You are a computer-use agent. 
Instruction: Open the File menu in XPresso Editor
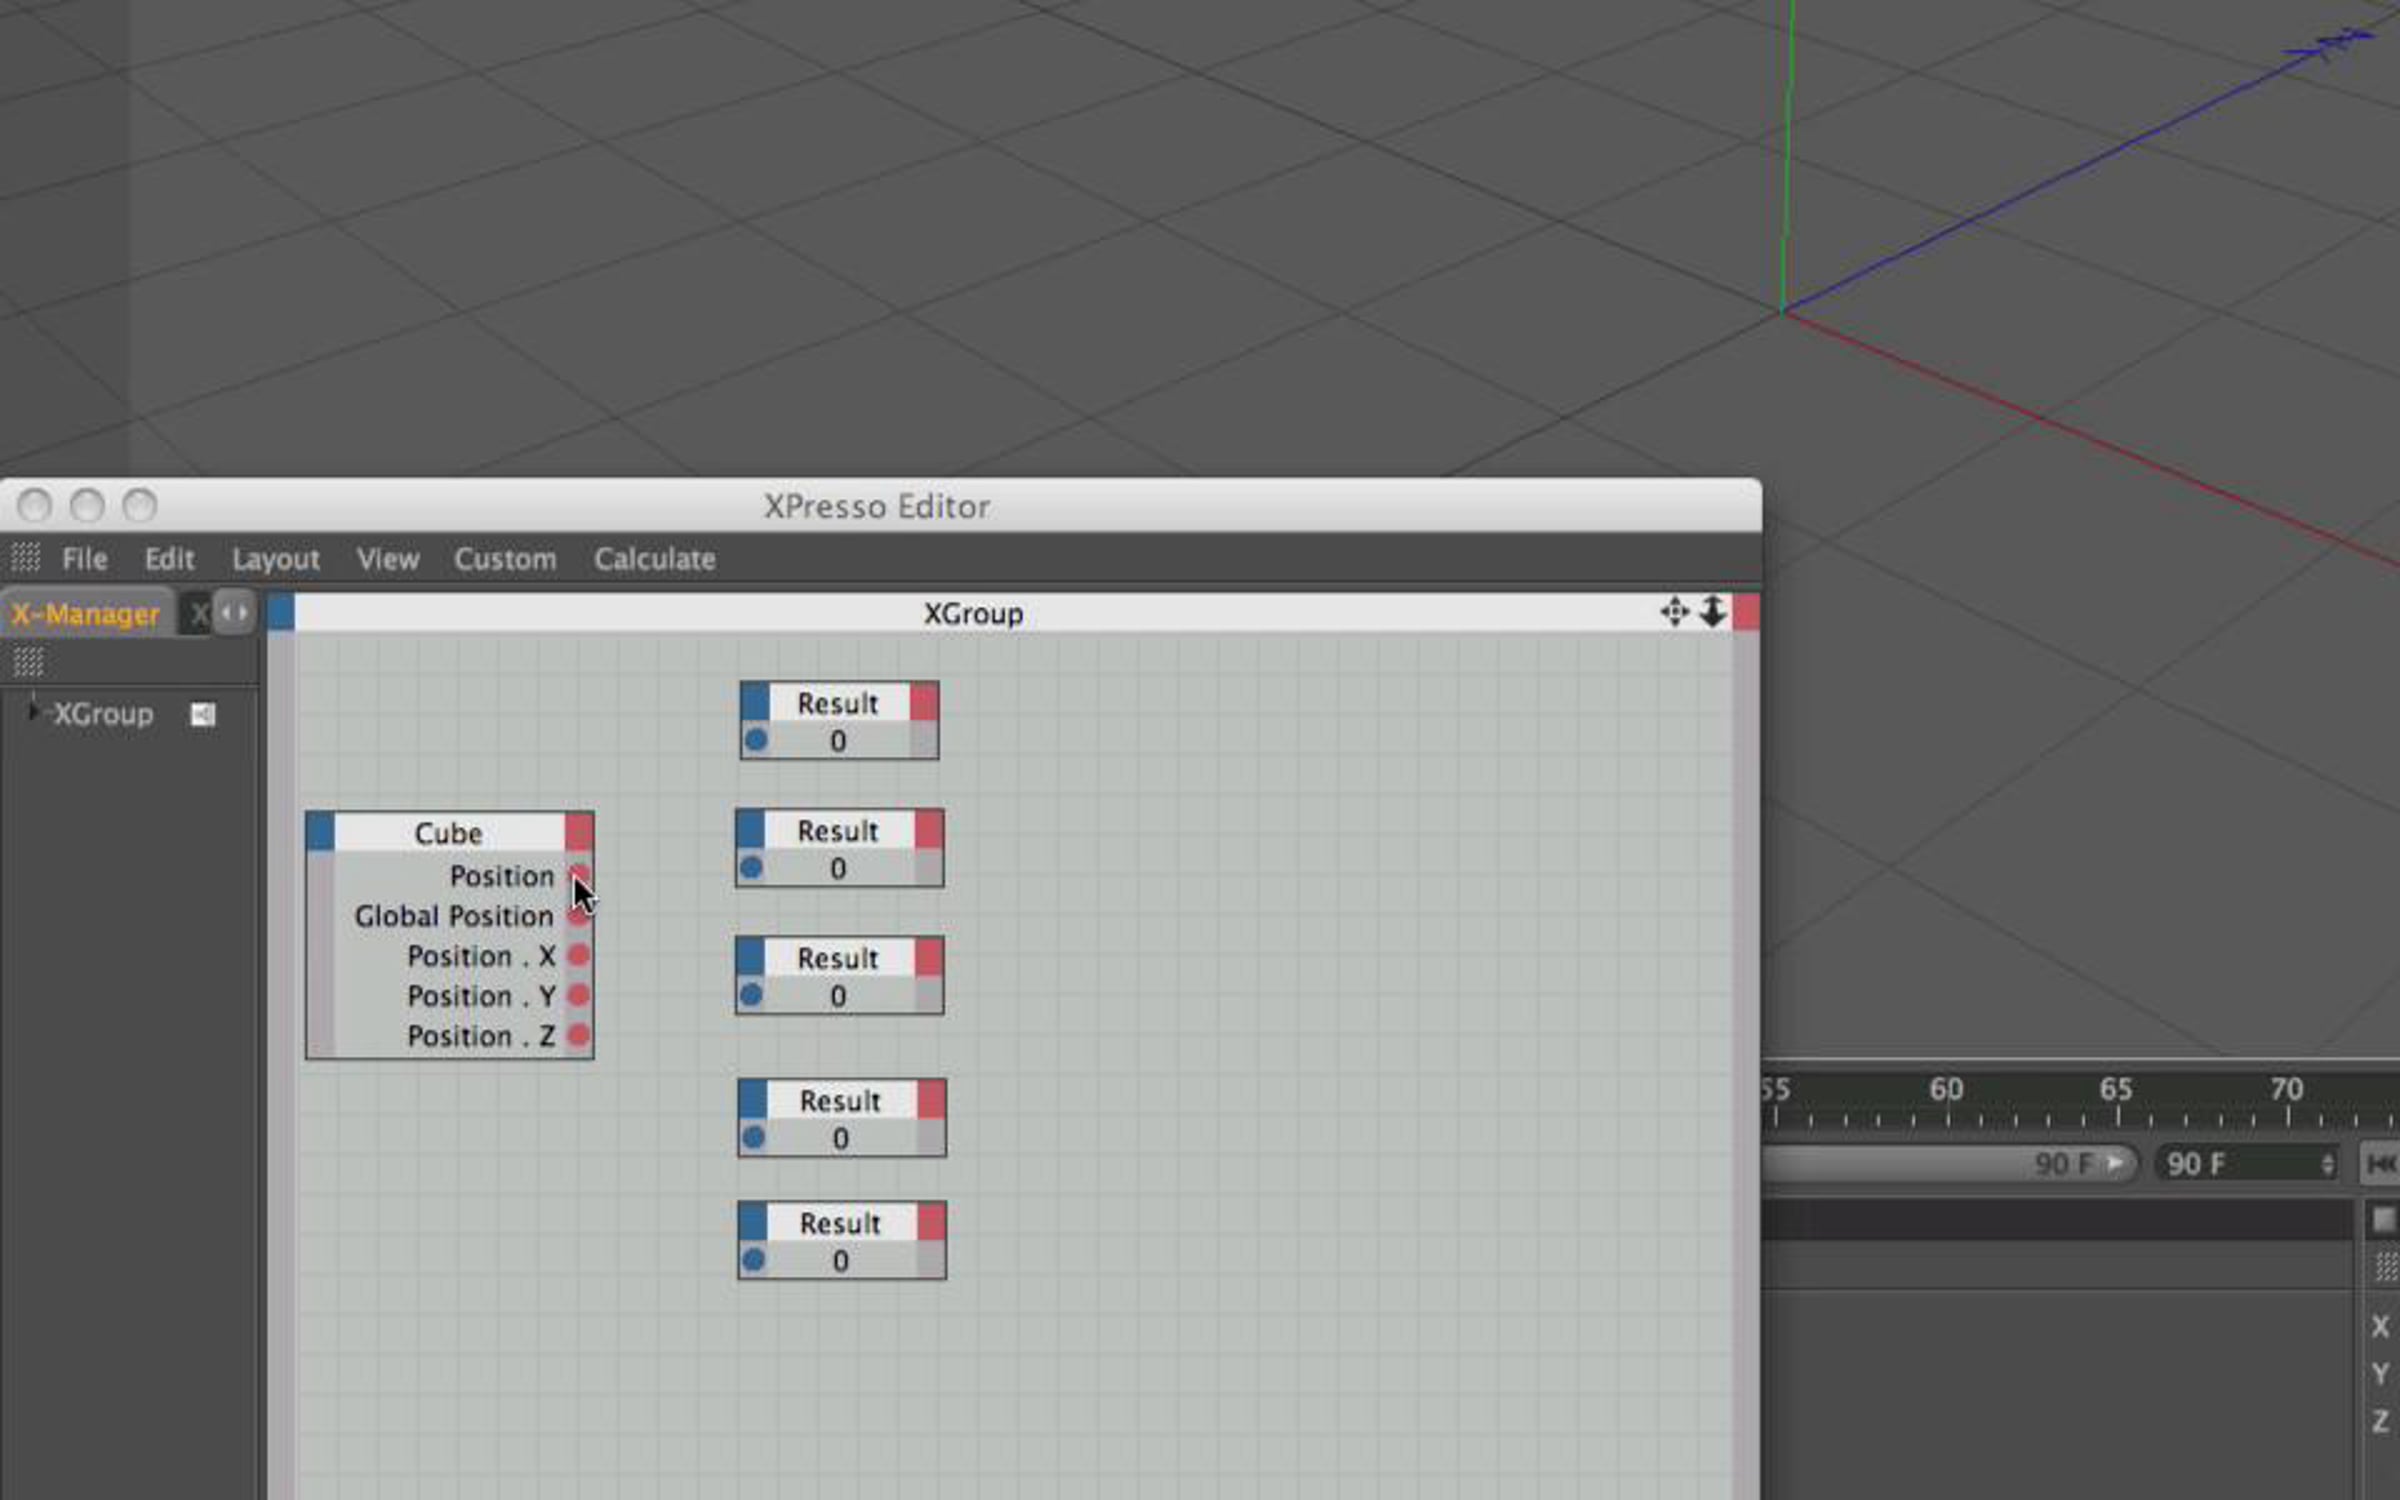84,559
